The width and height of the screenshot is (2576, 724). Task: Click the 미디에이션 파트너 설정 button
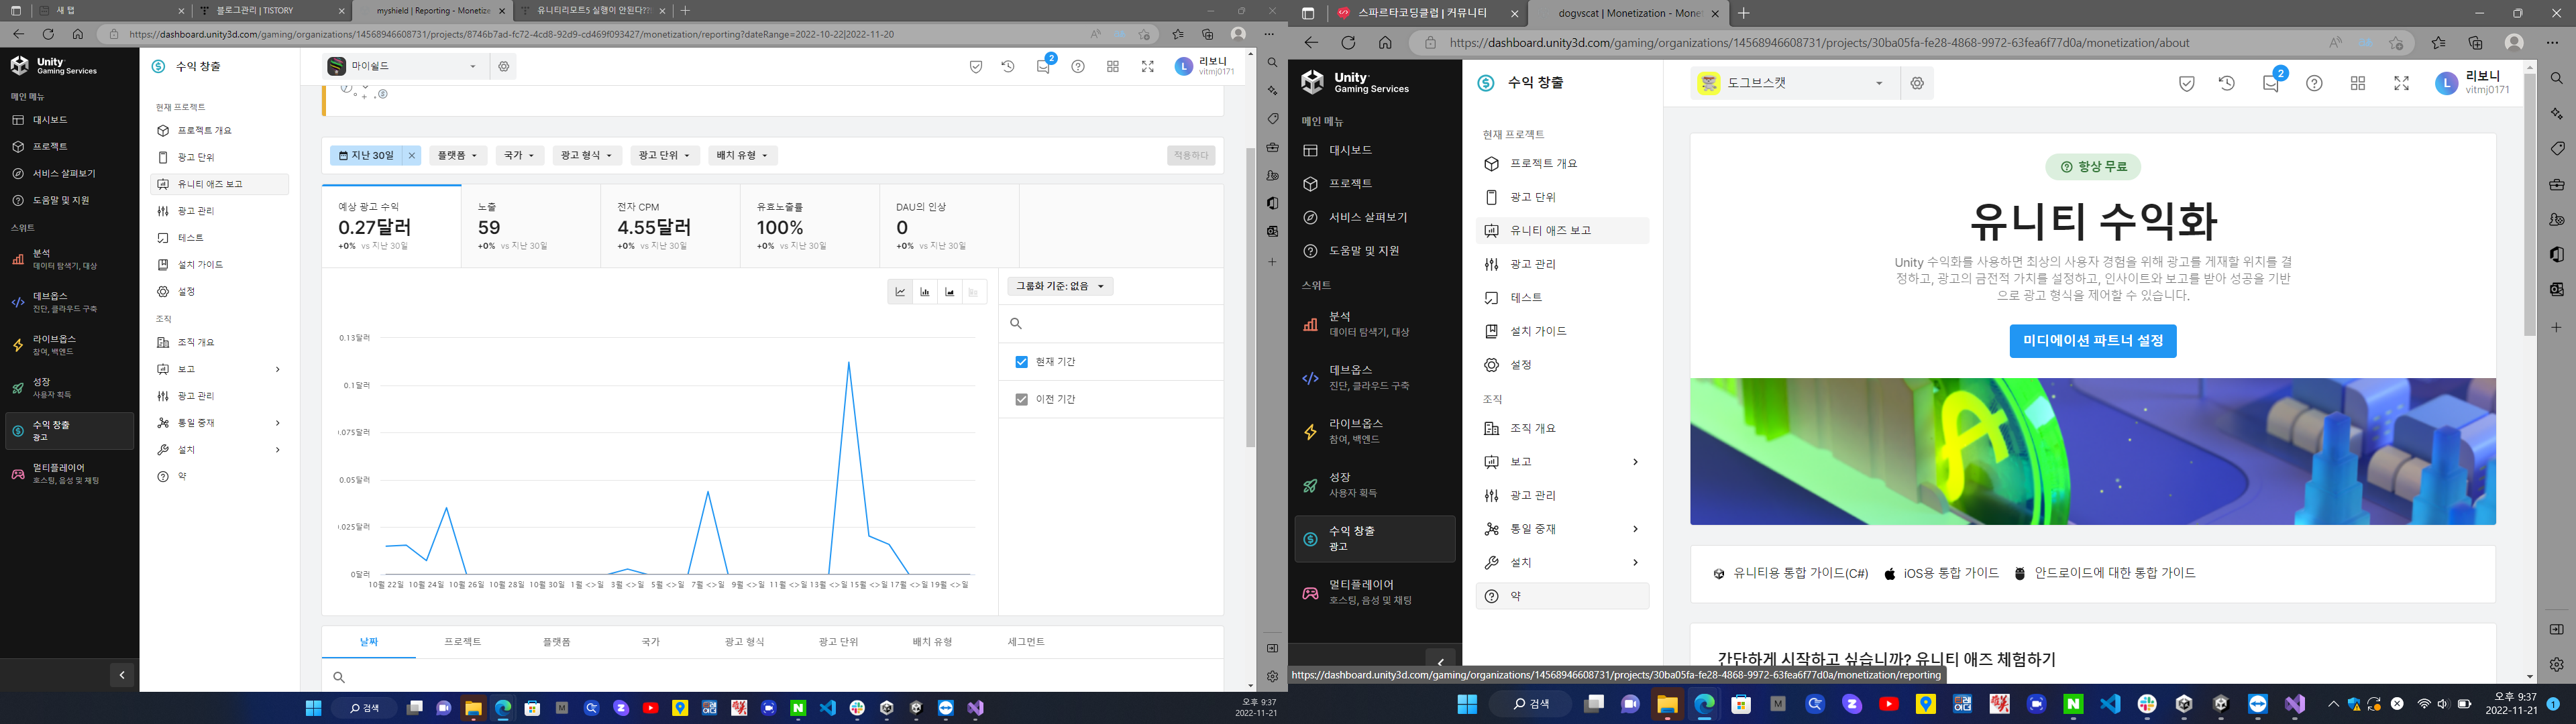click(2093, 341)
